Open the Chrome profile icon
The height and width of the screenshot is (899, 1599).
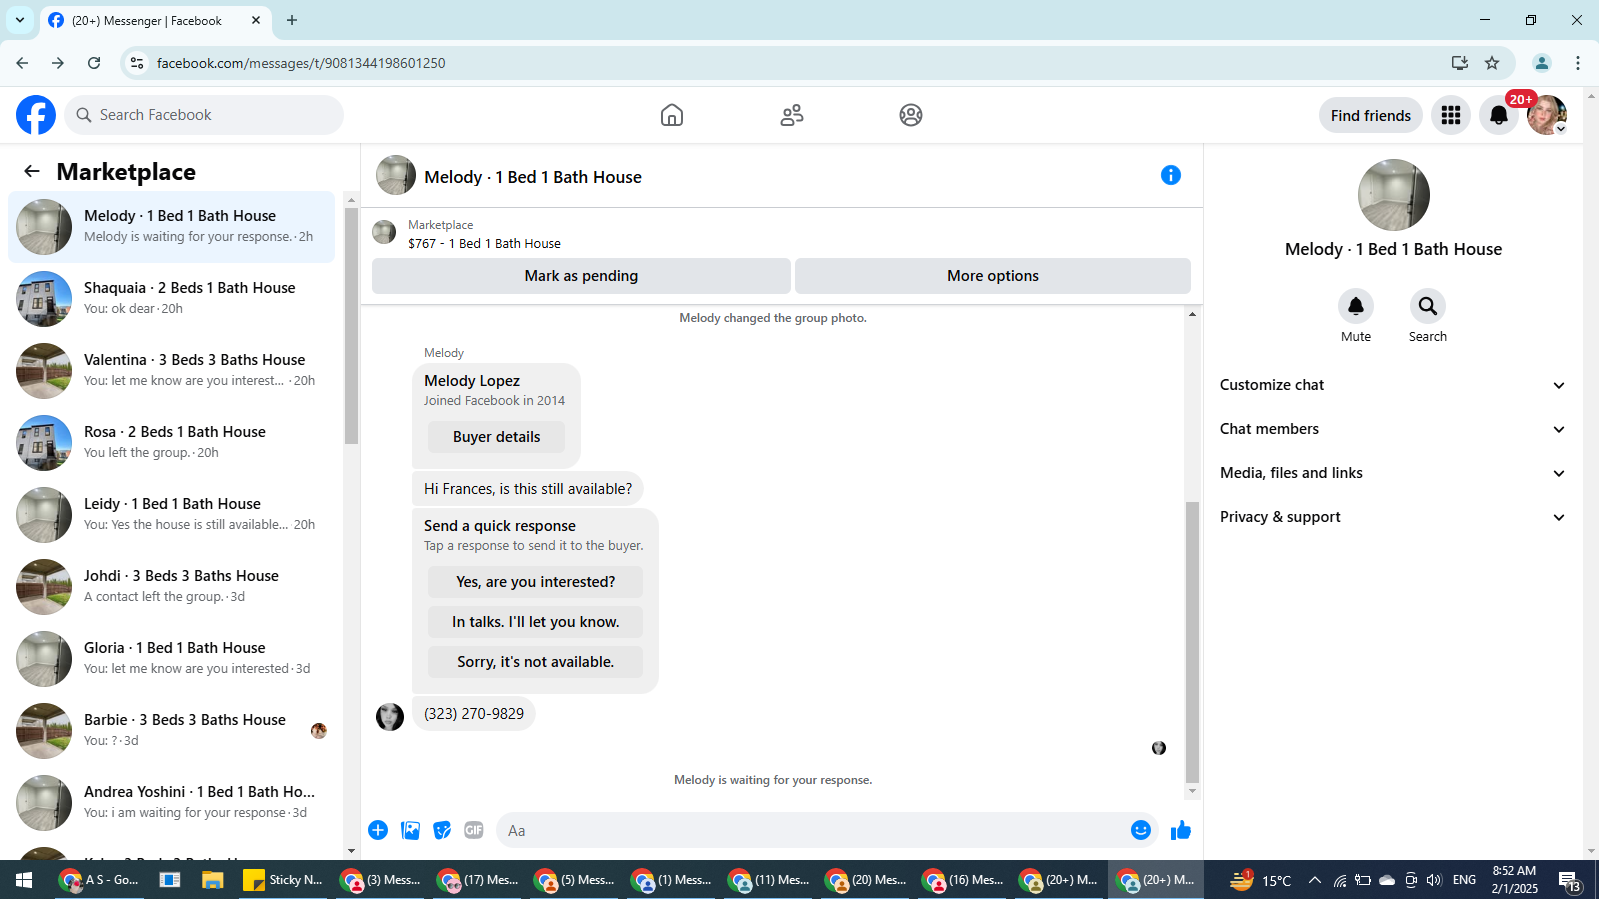coord(1542,63)
